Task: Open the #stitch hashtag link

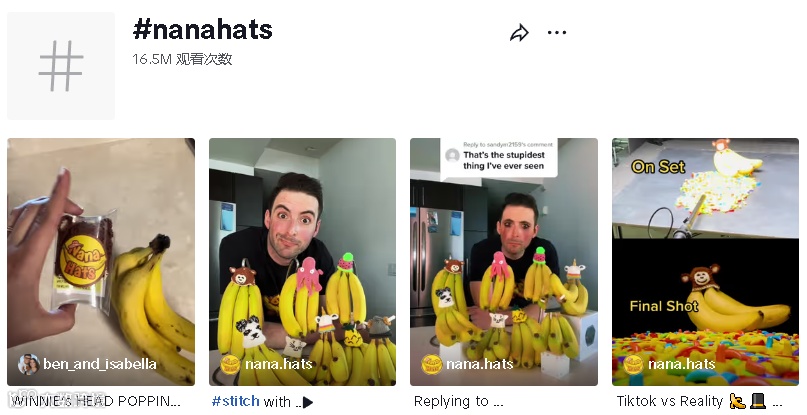Action: 236,401
